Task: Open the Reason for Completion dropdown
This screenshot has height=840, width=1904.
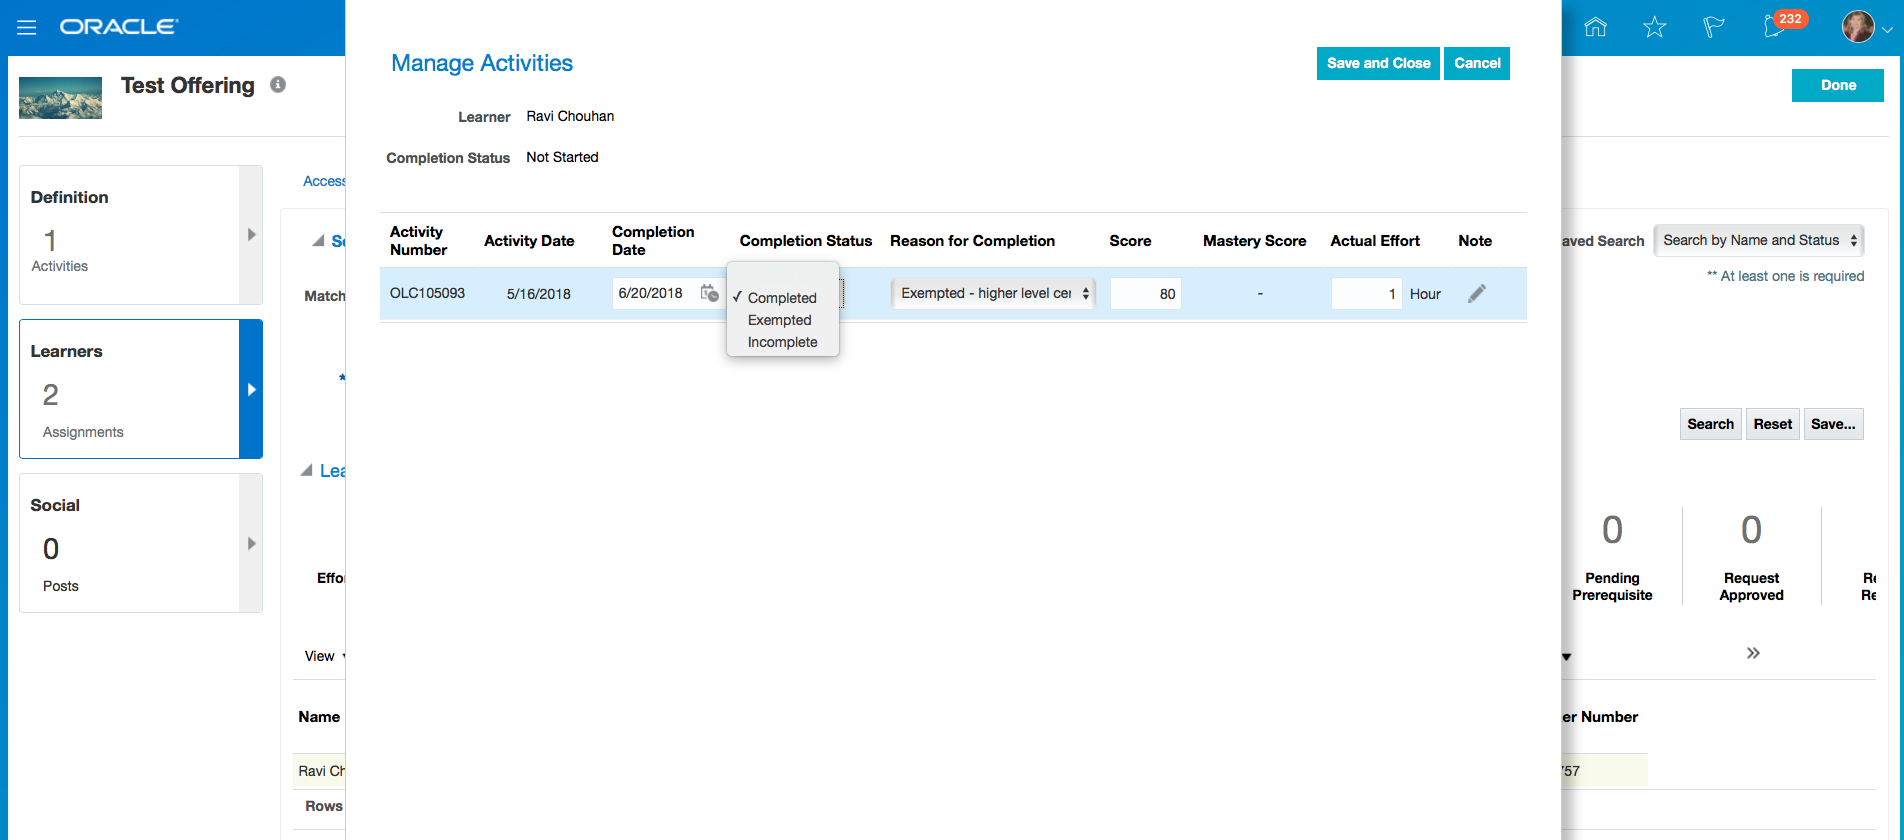Action: [x=994, y=293]
